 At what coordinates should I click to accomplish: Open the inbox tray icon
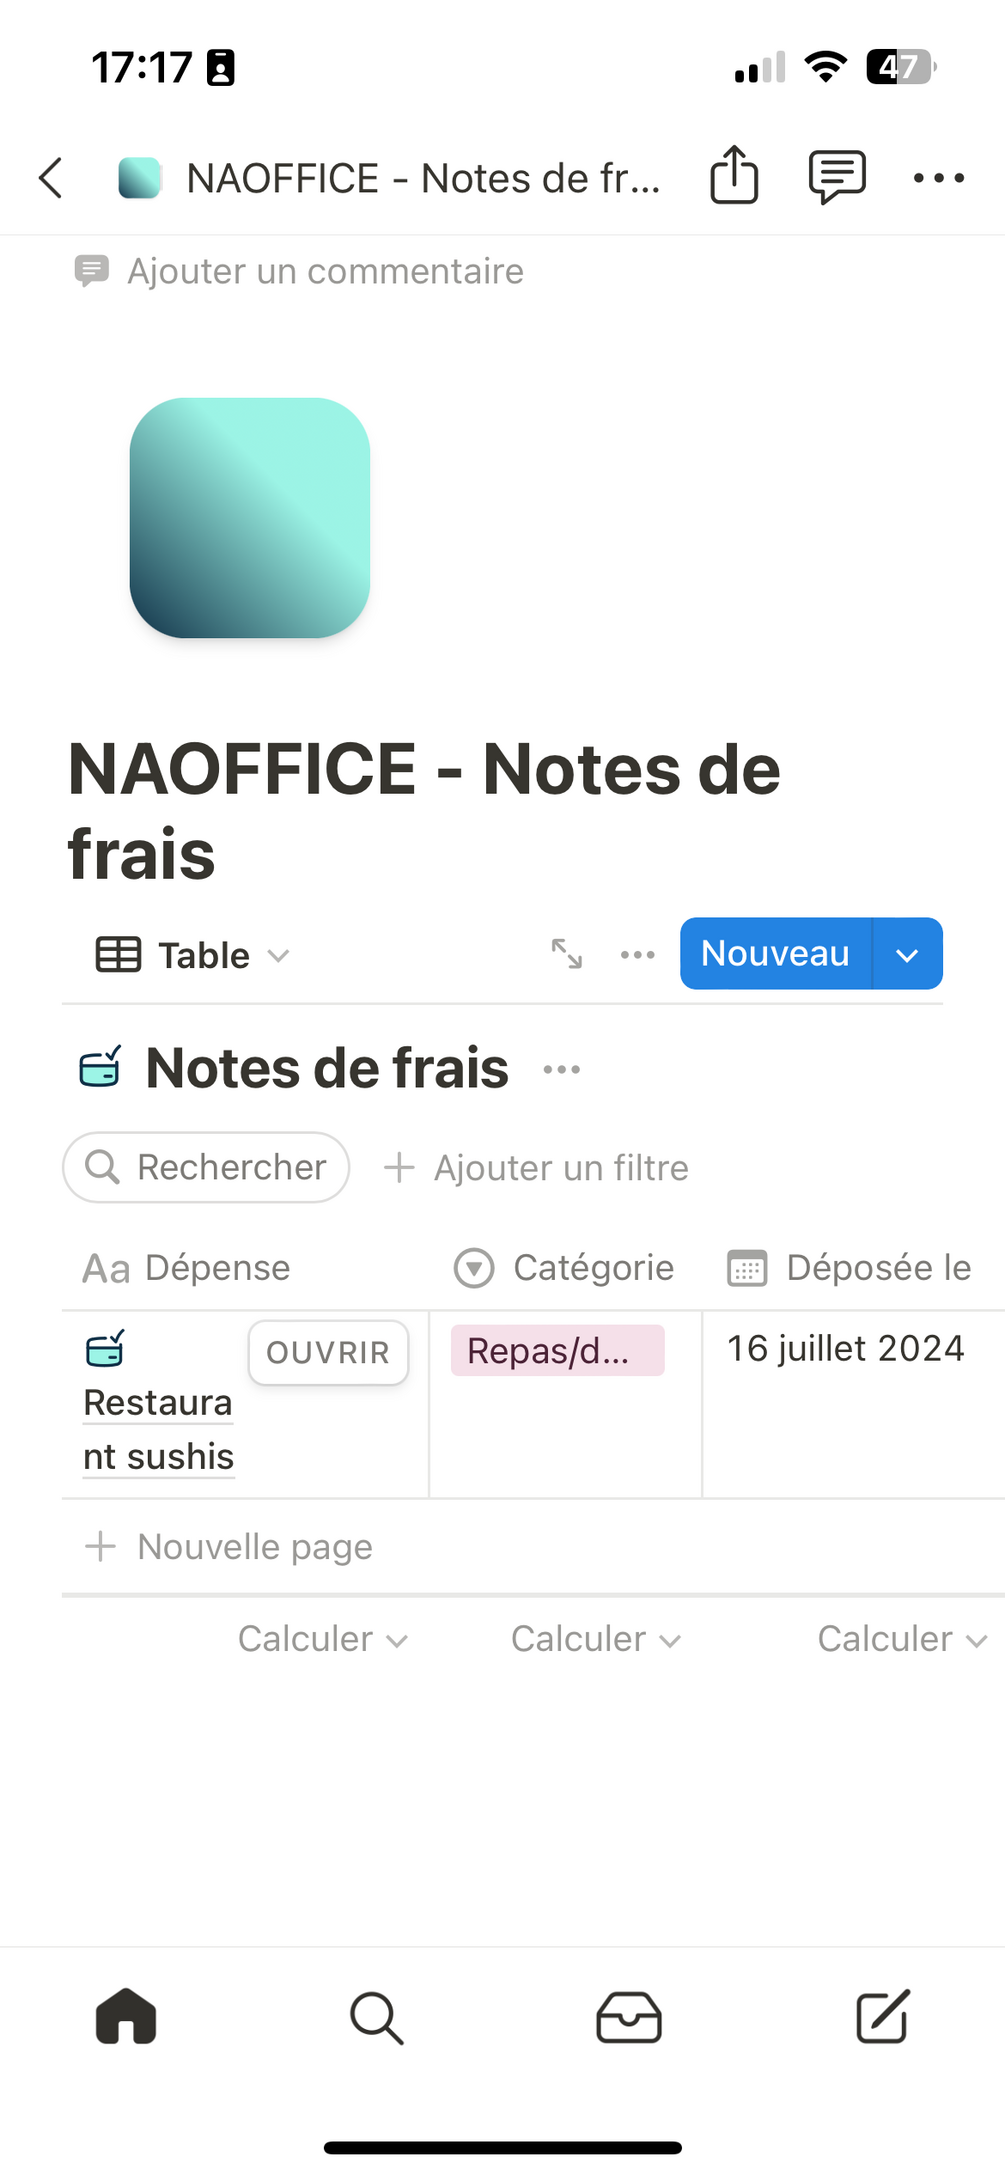coord(629,2017)
